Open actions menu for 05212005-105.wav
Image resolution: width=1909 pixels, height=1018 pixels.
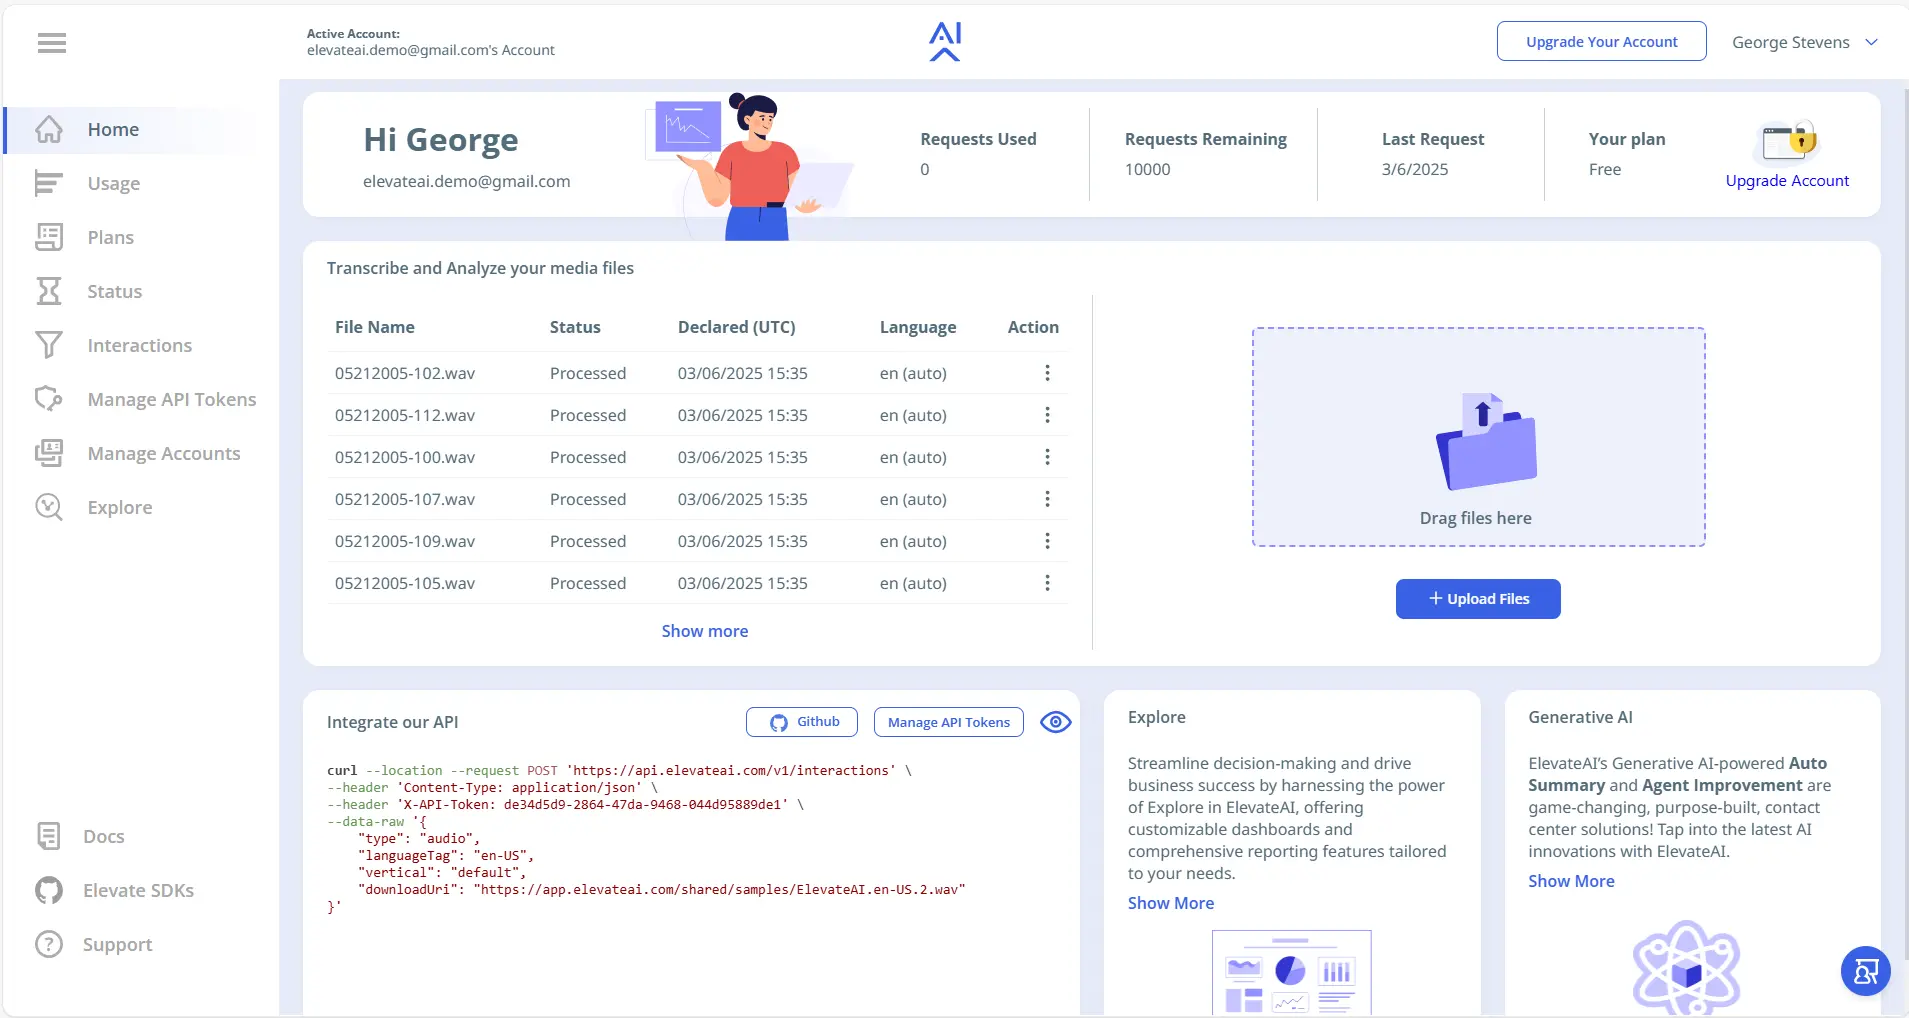click(x=1047, y=583)
